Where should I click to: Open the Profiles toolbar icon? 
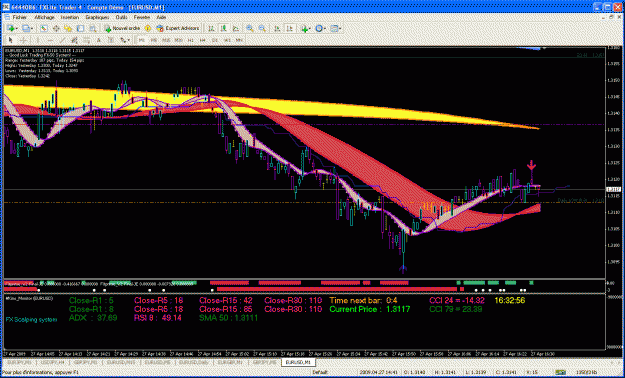coord(26,28)
